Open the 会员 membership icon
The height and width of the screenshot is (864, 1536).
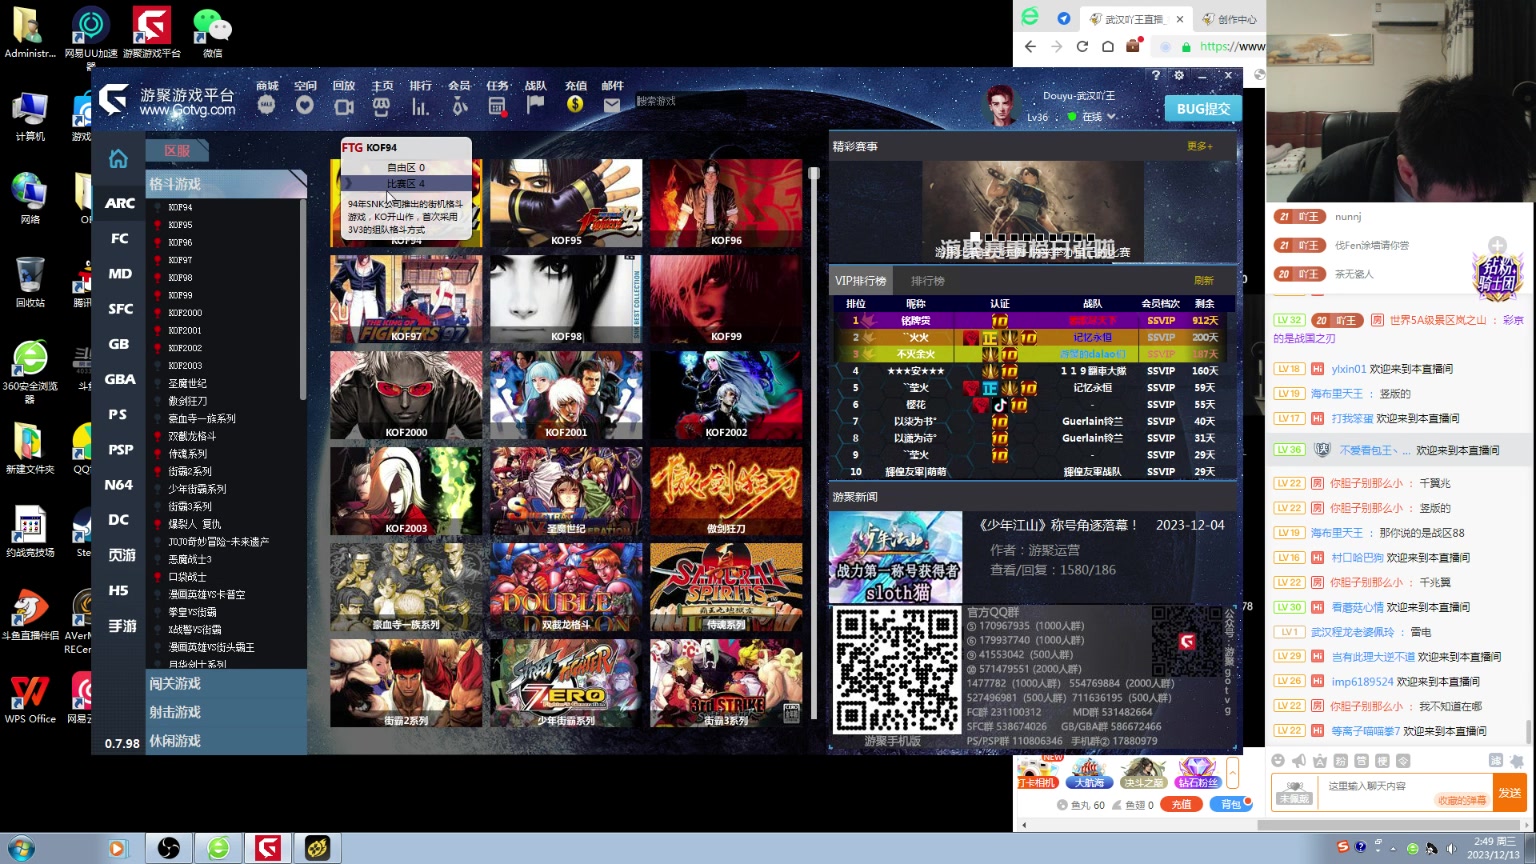coord(458,104)
